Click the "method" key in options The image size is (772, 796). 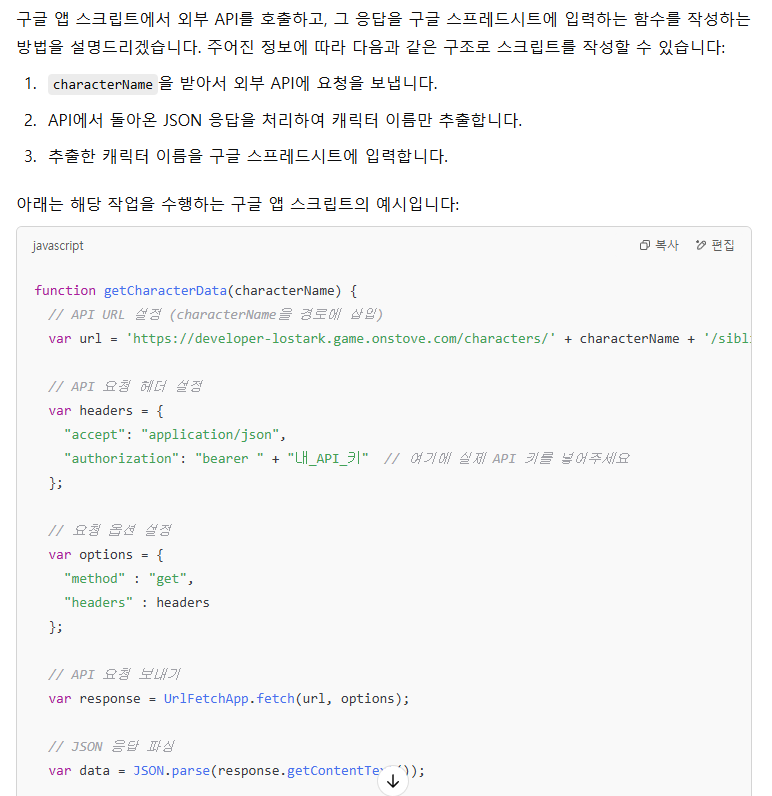tap(94, 579)
